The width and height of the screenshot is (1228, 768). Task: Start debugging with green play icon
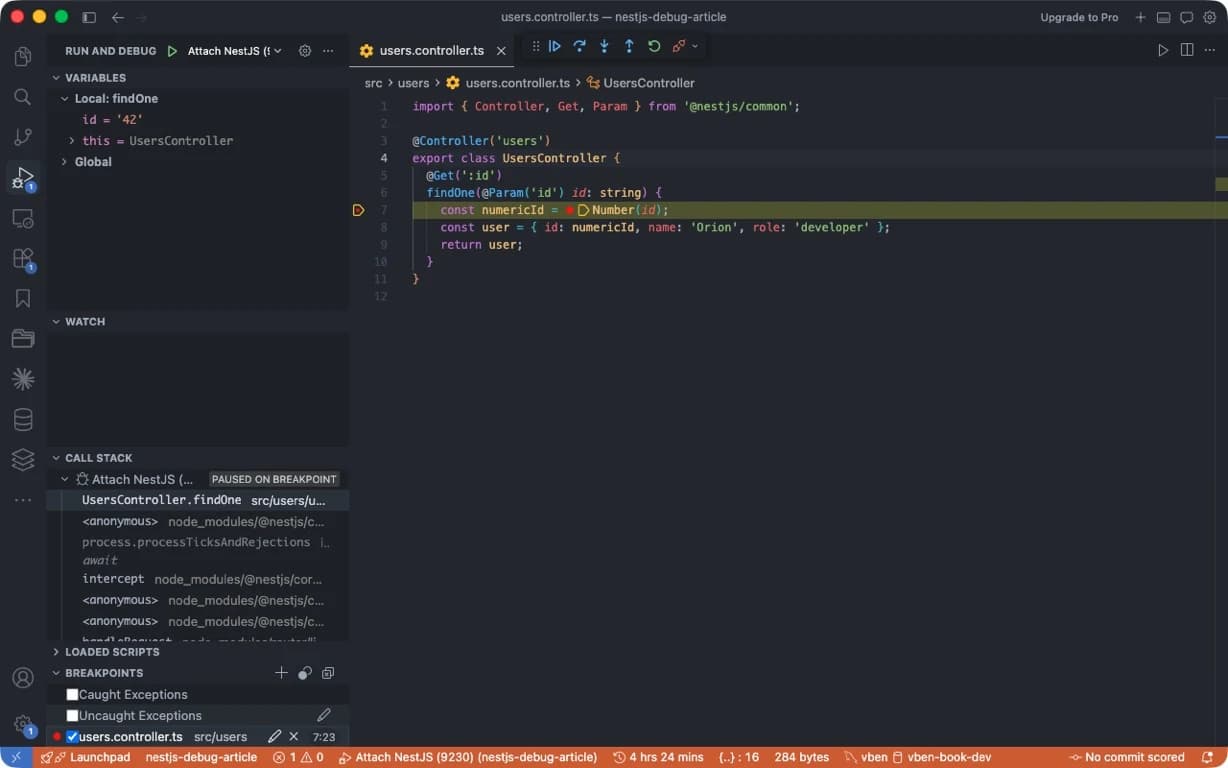pyautogui.click(x=172, y=51)
